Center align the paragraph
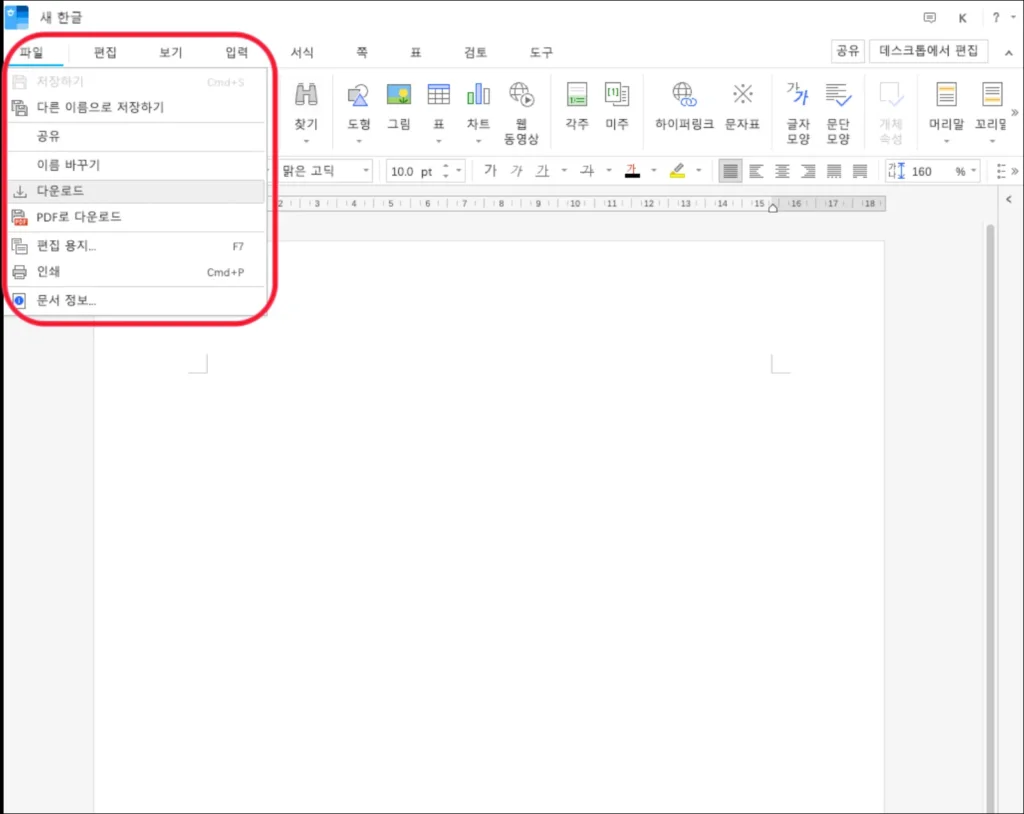Screen dimensions: 1024x814 click(x=782, y=171)
